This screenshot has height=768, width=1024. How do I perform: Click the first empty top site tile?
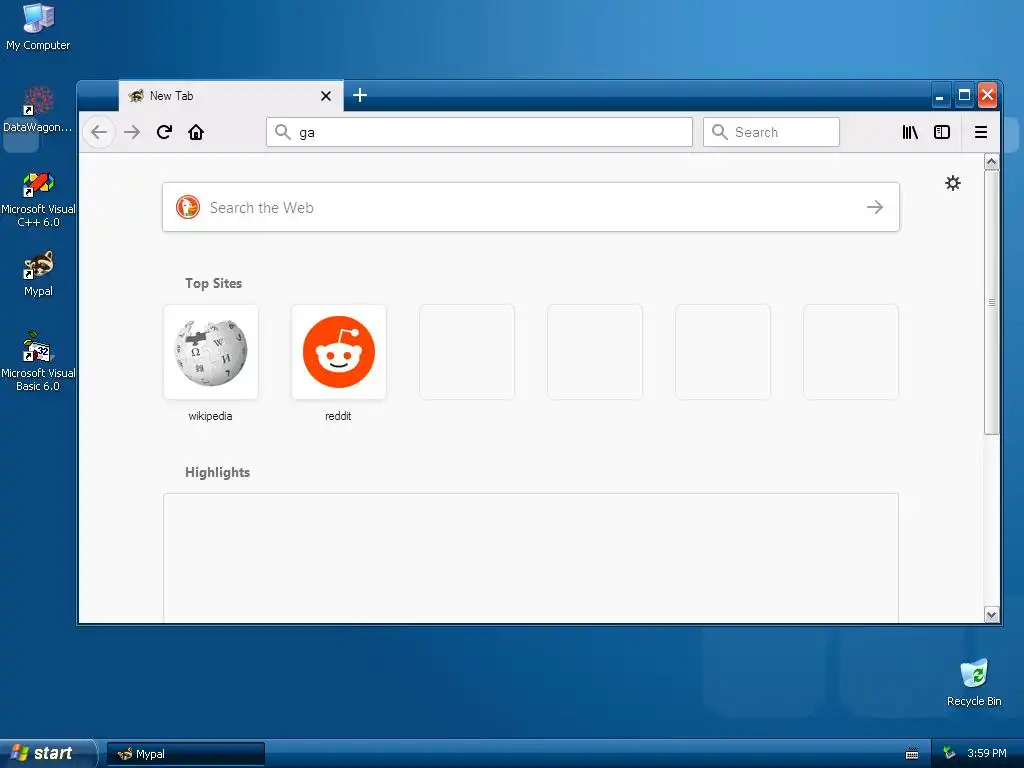click(x=467, y=352)
